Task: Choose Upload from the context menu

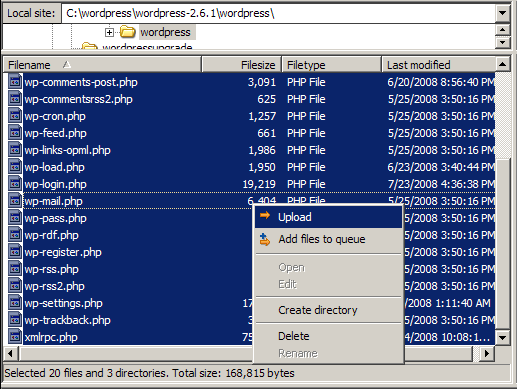Action: click(328, 217)
